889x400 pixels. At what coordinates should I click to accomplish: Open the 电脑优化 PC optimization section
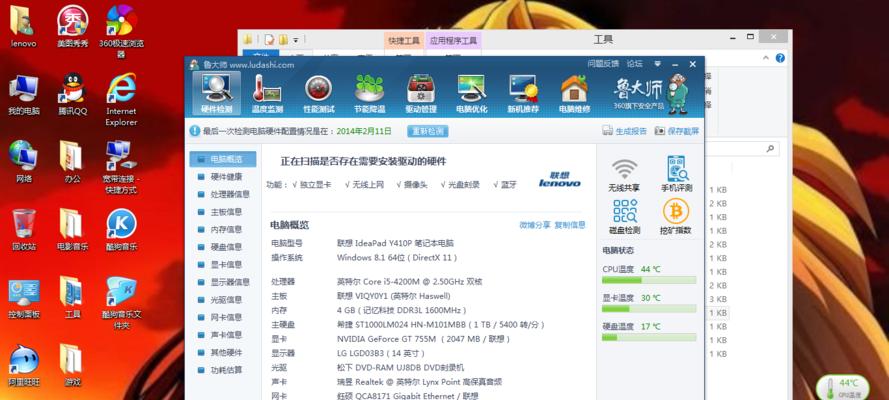coord(472,93)
